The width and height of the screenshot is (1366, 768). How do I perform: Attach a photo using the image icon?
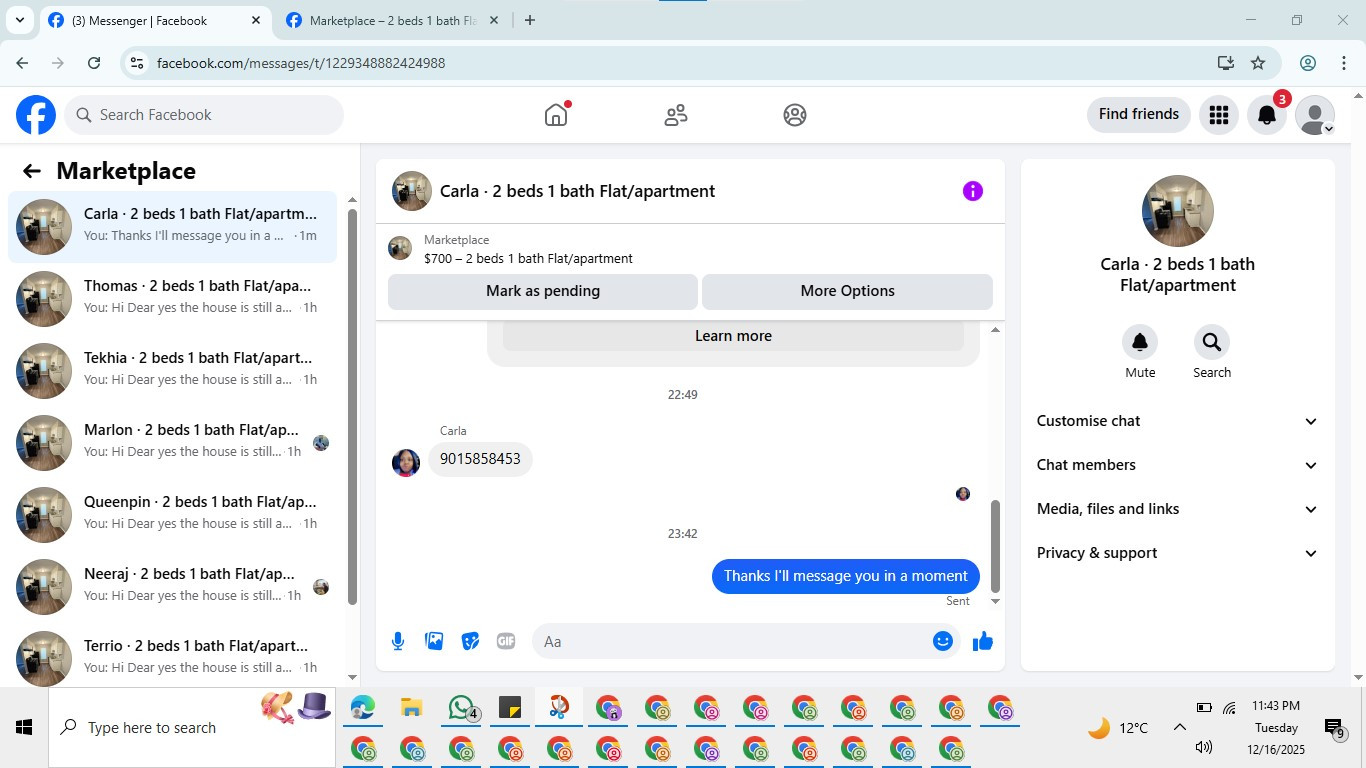tap(434, 641)
